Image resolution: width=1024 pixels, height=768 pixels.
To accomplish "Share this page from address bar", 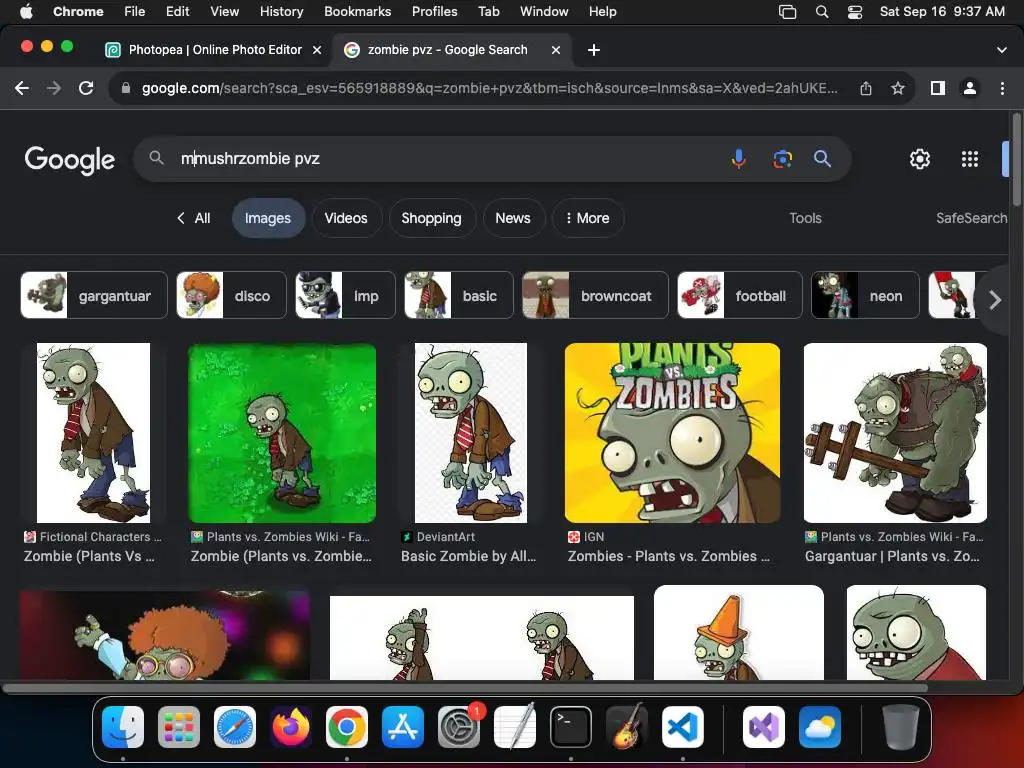I will 866,88.
